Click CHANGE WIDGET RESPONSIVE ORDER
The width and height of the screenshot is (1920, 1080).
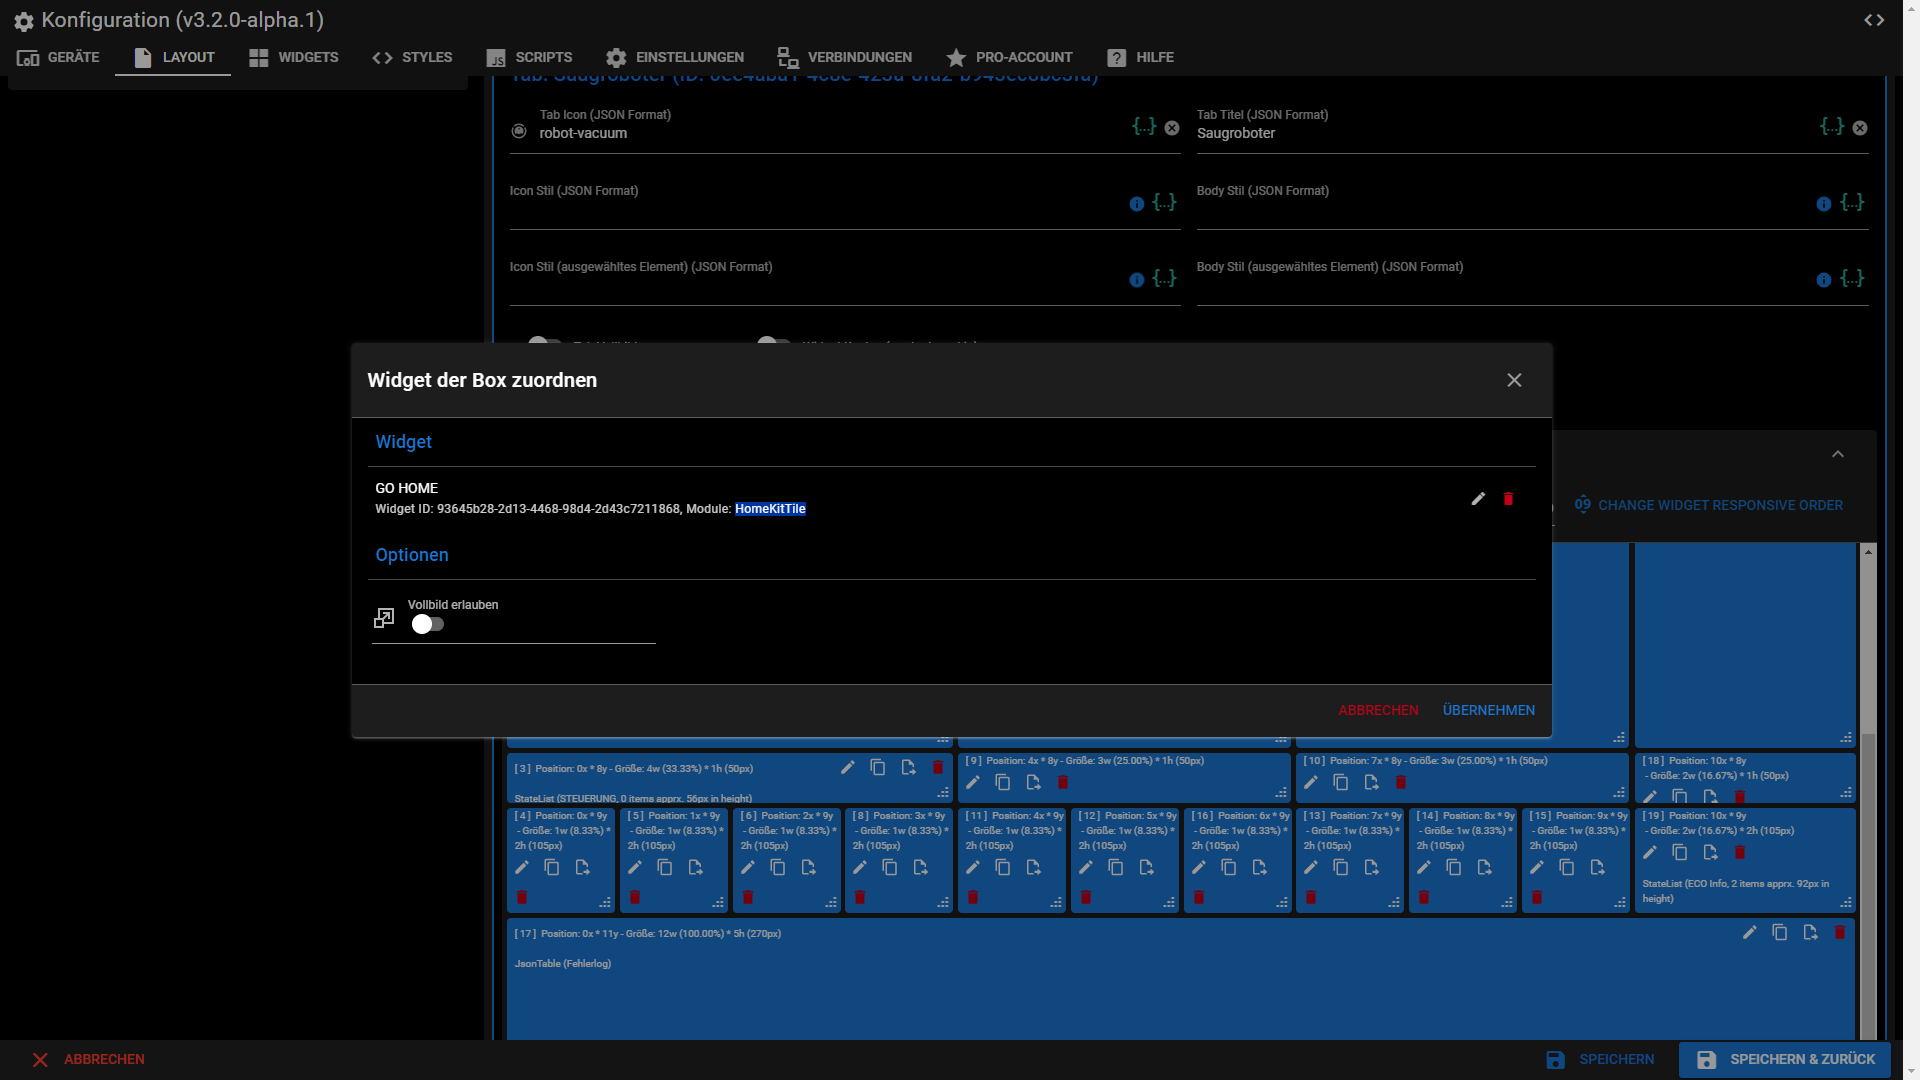coord(1709,505)
